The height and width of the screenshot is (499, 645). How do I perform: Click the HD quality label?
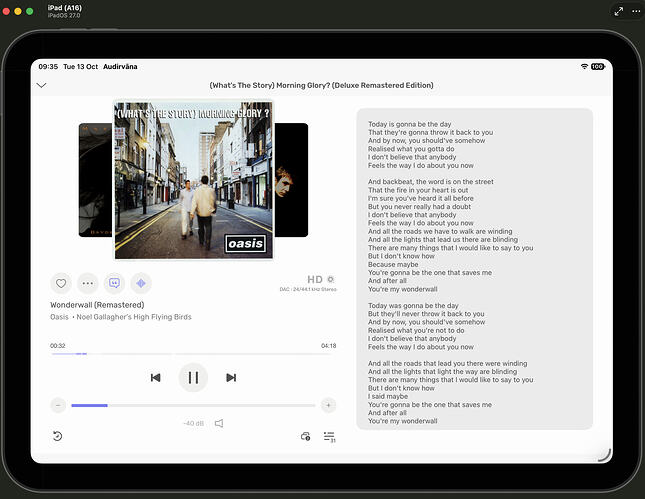315,279
